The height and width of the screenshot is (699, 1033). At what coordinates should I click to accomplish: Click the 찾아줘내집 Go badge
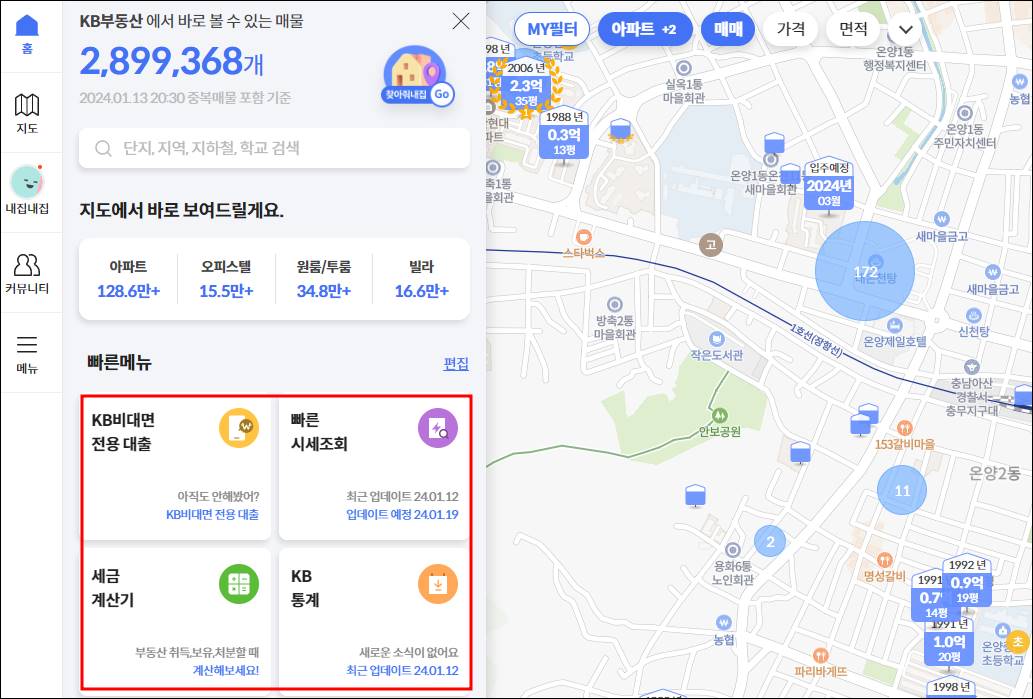pyautogui.click(x=418, y=76)
